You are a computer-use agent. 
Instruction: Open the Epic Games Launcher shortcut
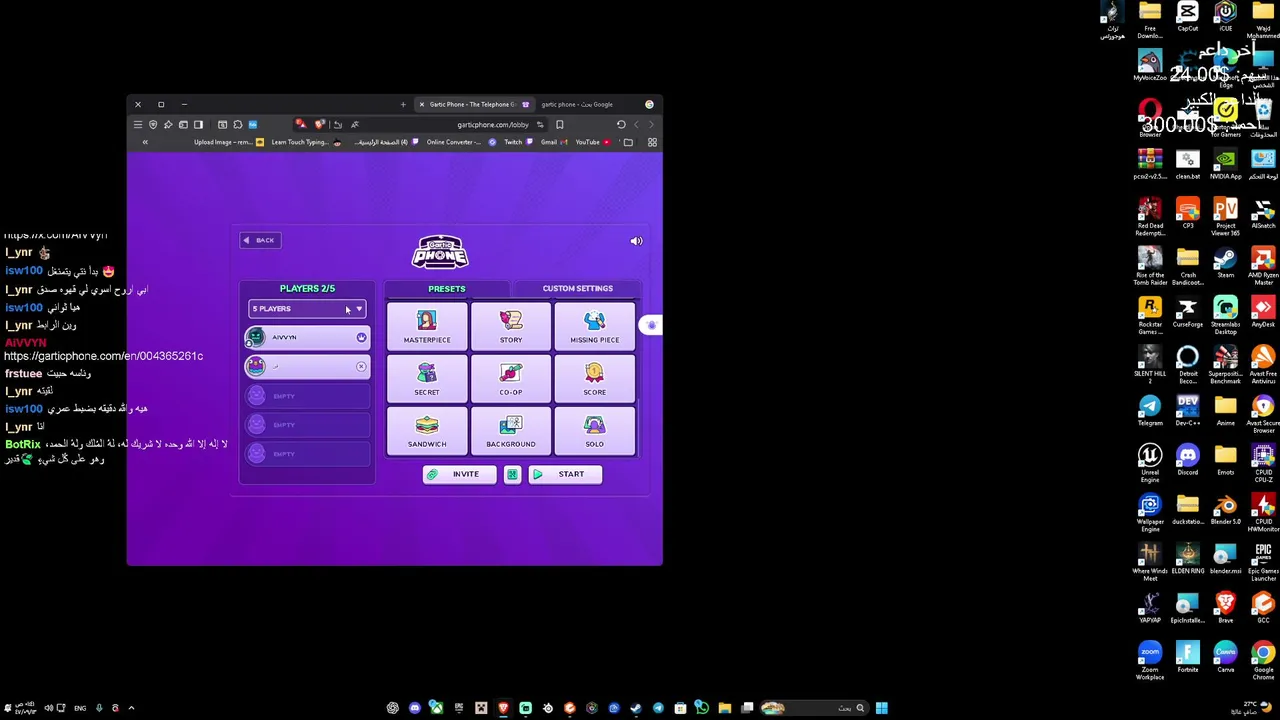coord(1263,562)
